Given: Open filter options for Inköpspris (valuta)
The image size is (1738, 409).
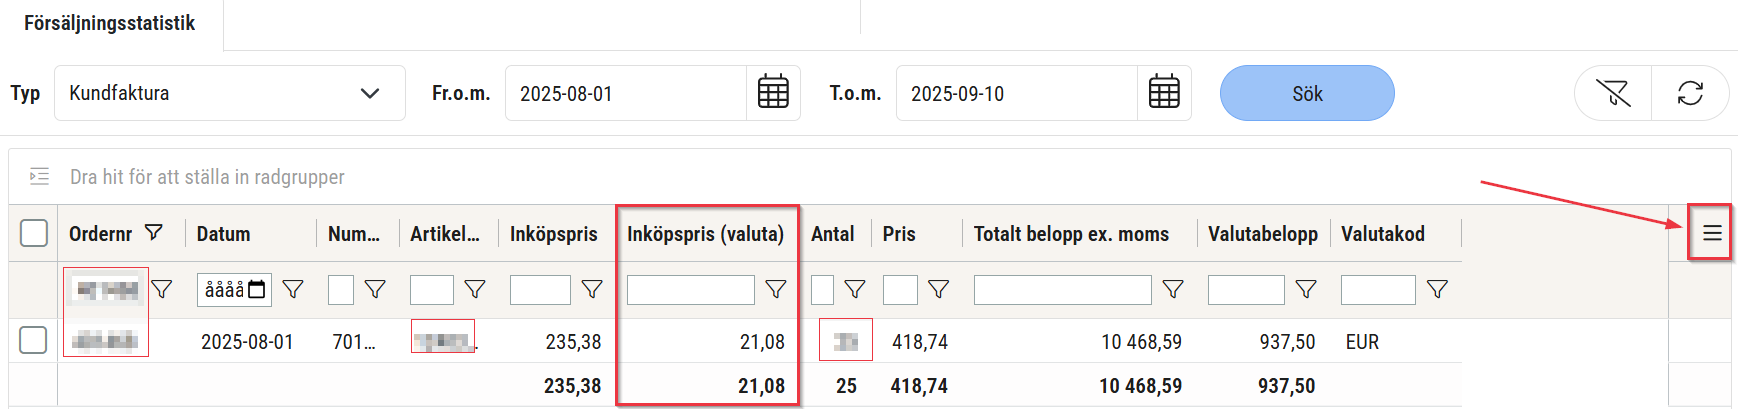Looking at the screenshot, I should 775,289.
